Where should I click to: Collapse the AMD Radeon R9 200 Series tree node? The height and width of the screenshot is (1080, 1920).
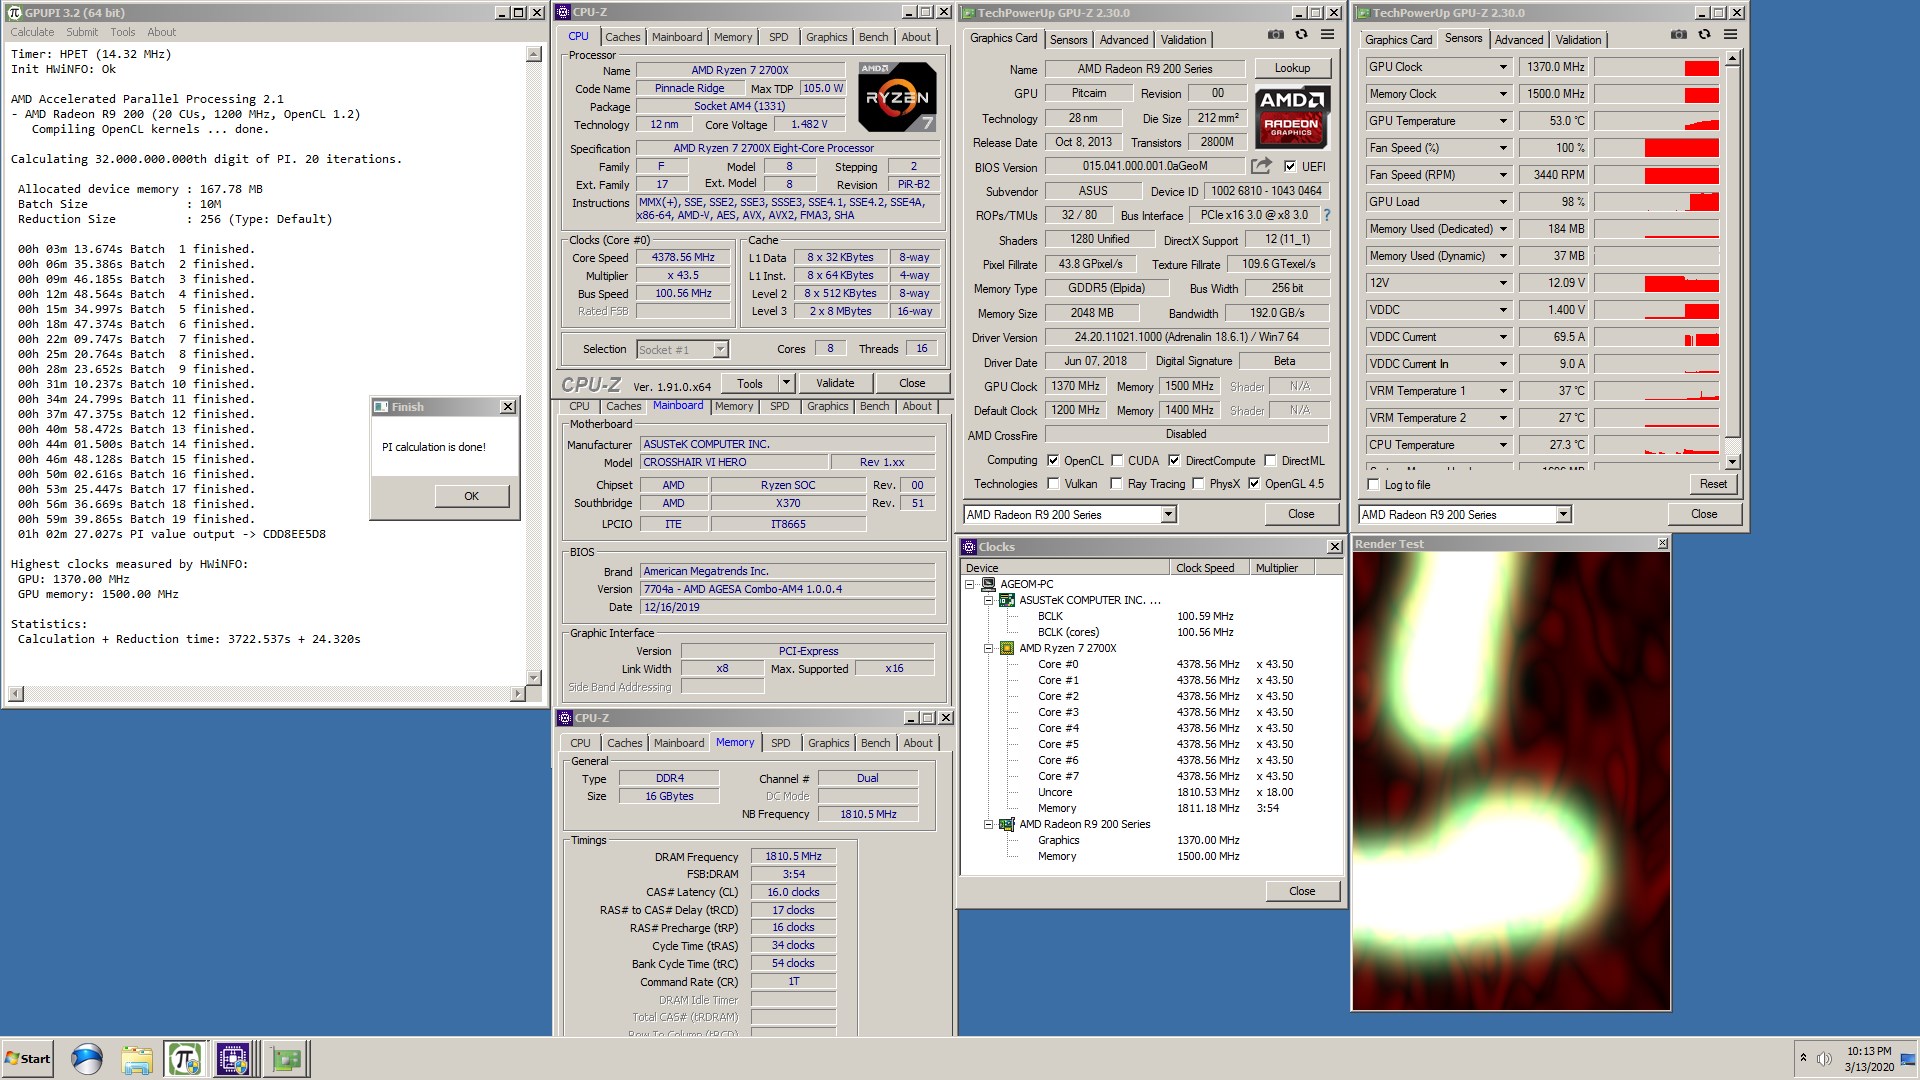[988, 824]
